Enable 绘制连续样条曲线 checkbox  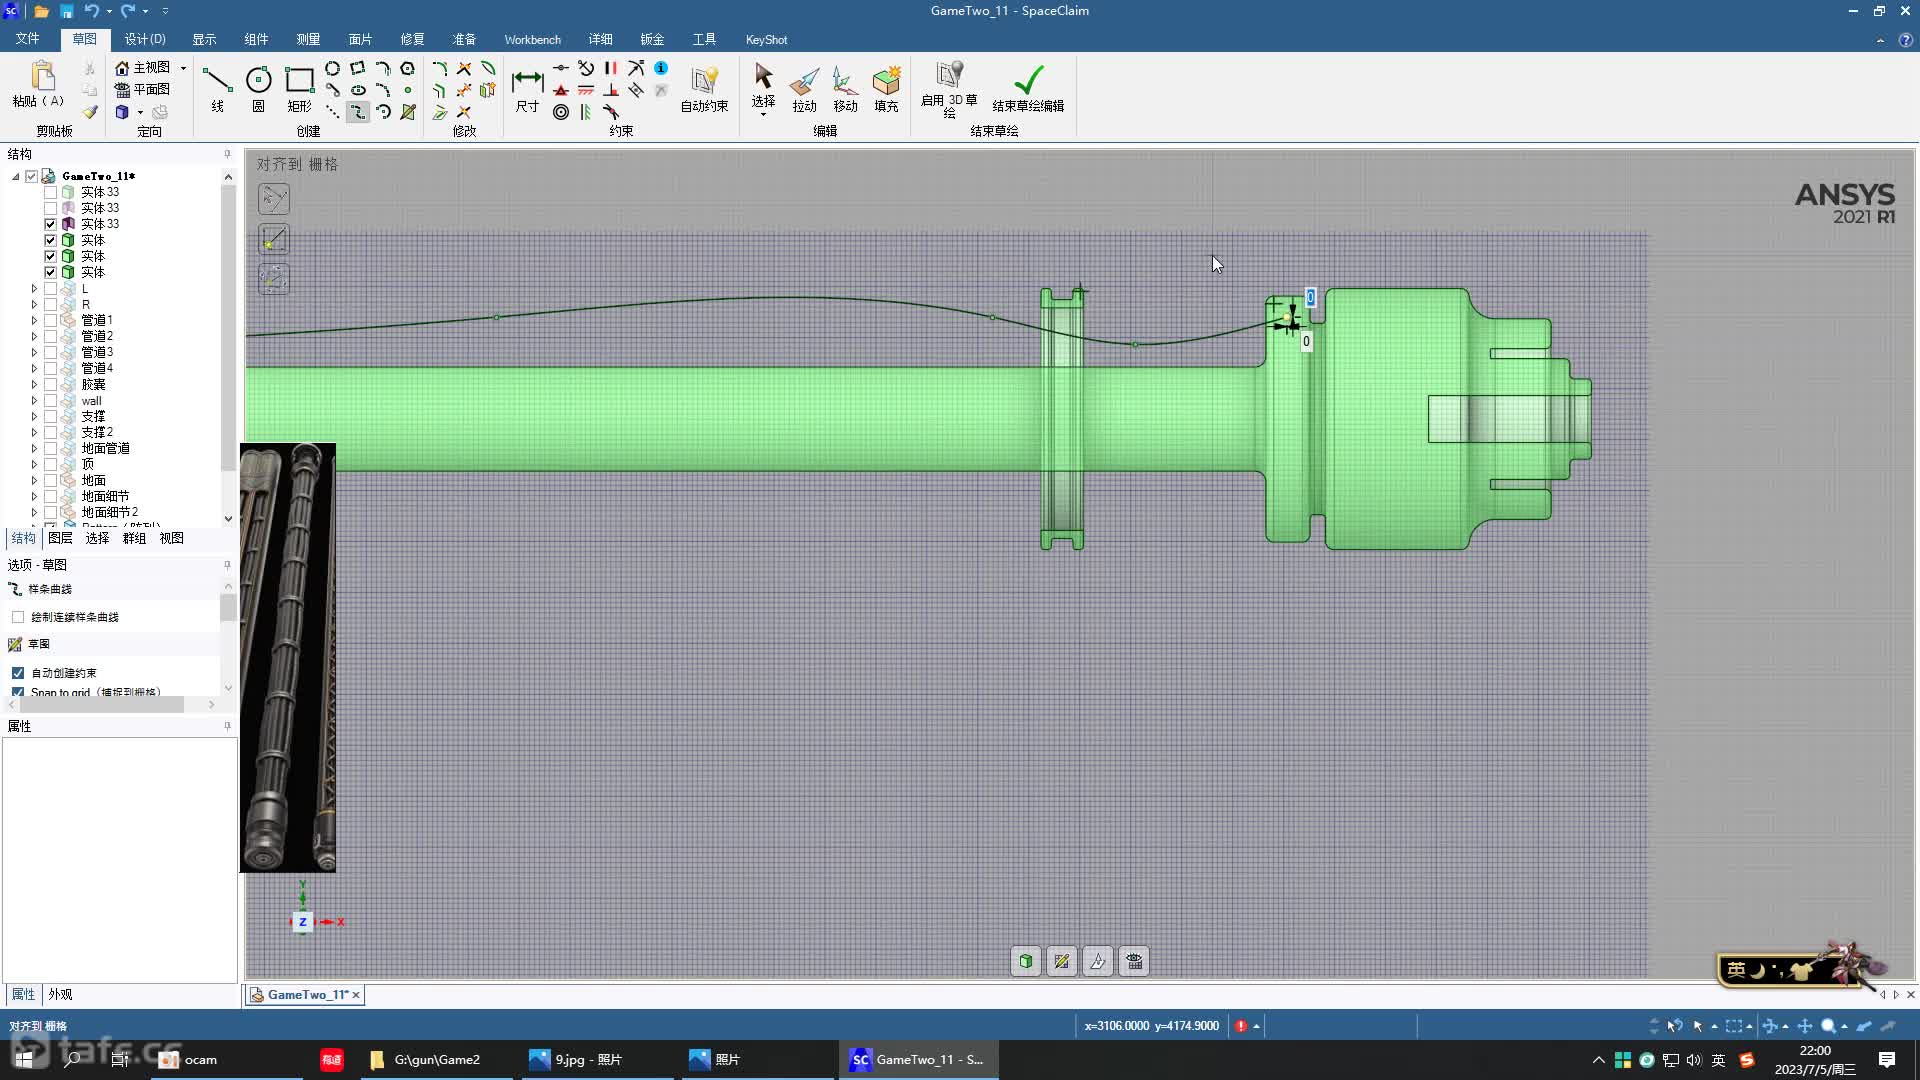pos(18,617)
